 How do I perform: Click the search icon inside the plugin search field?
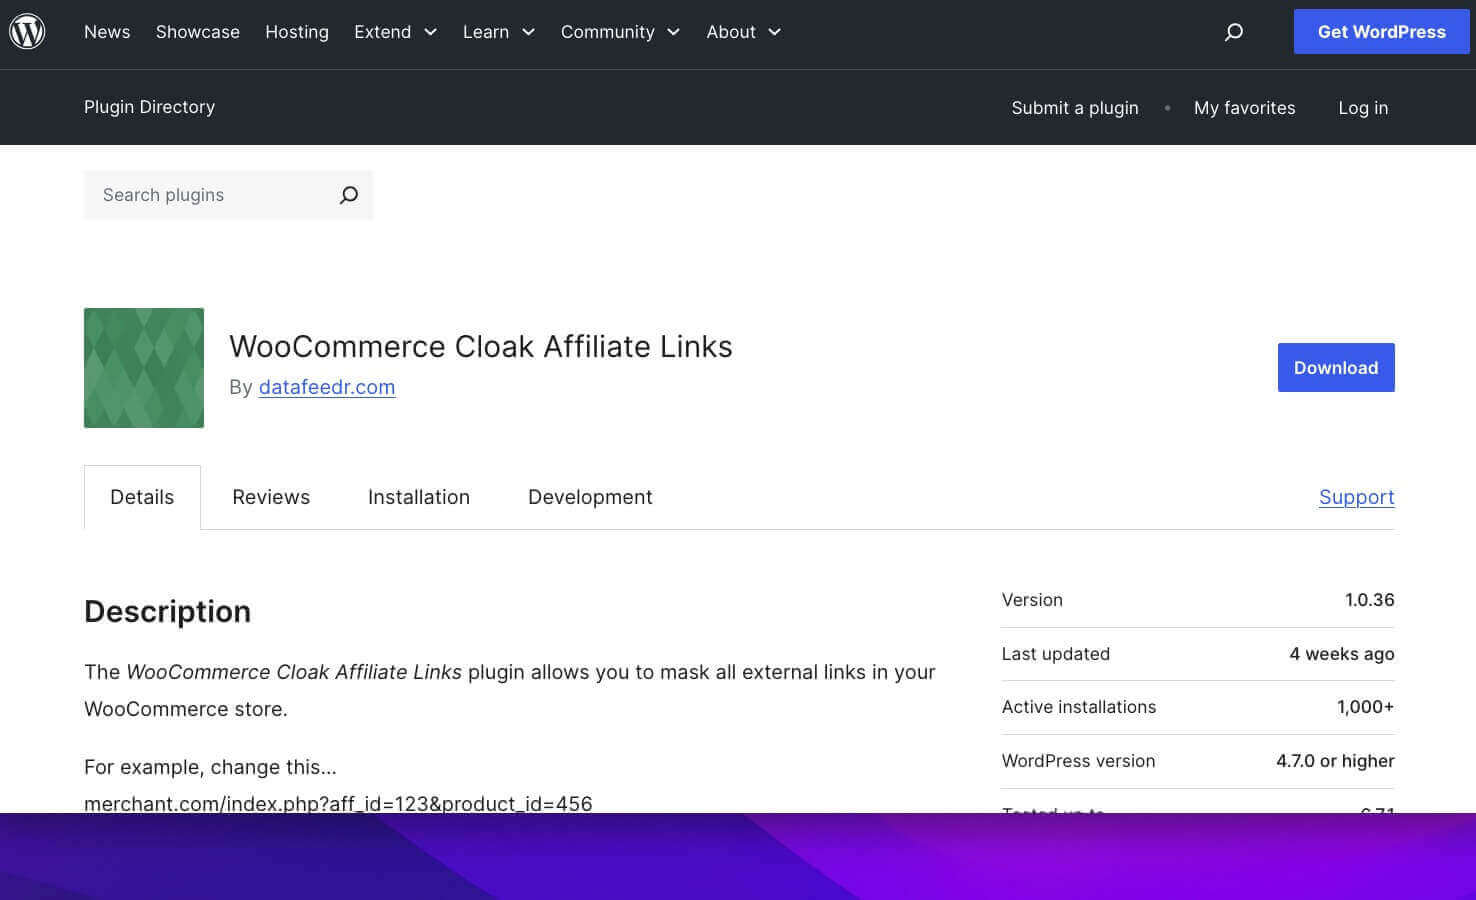pyautogui.click(x=348, y=195)
